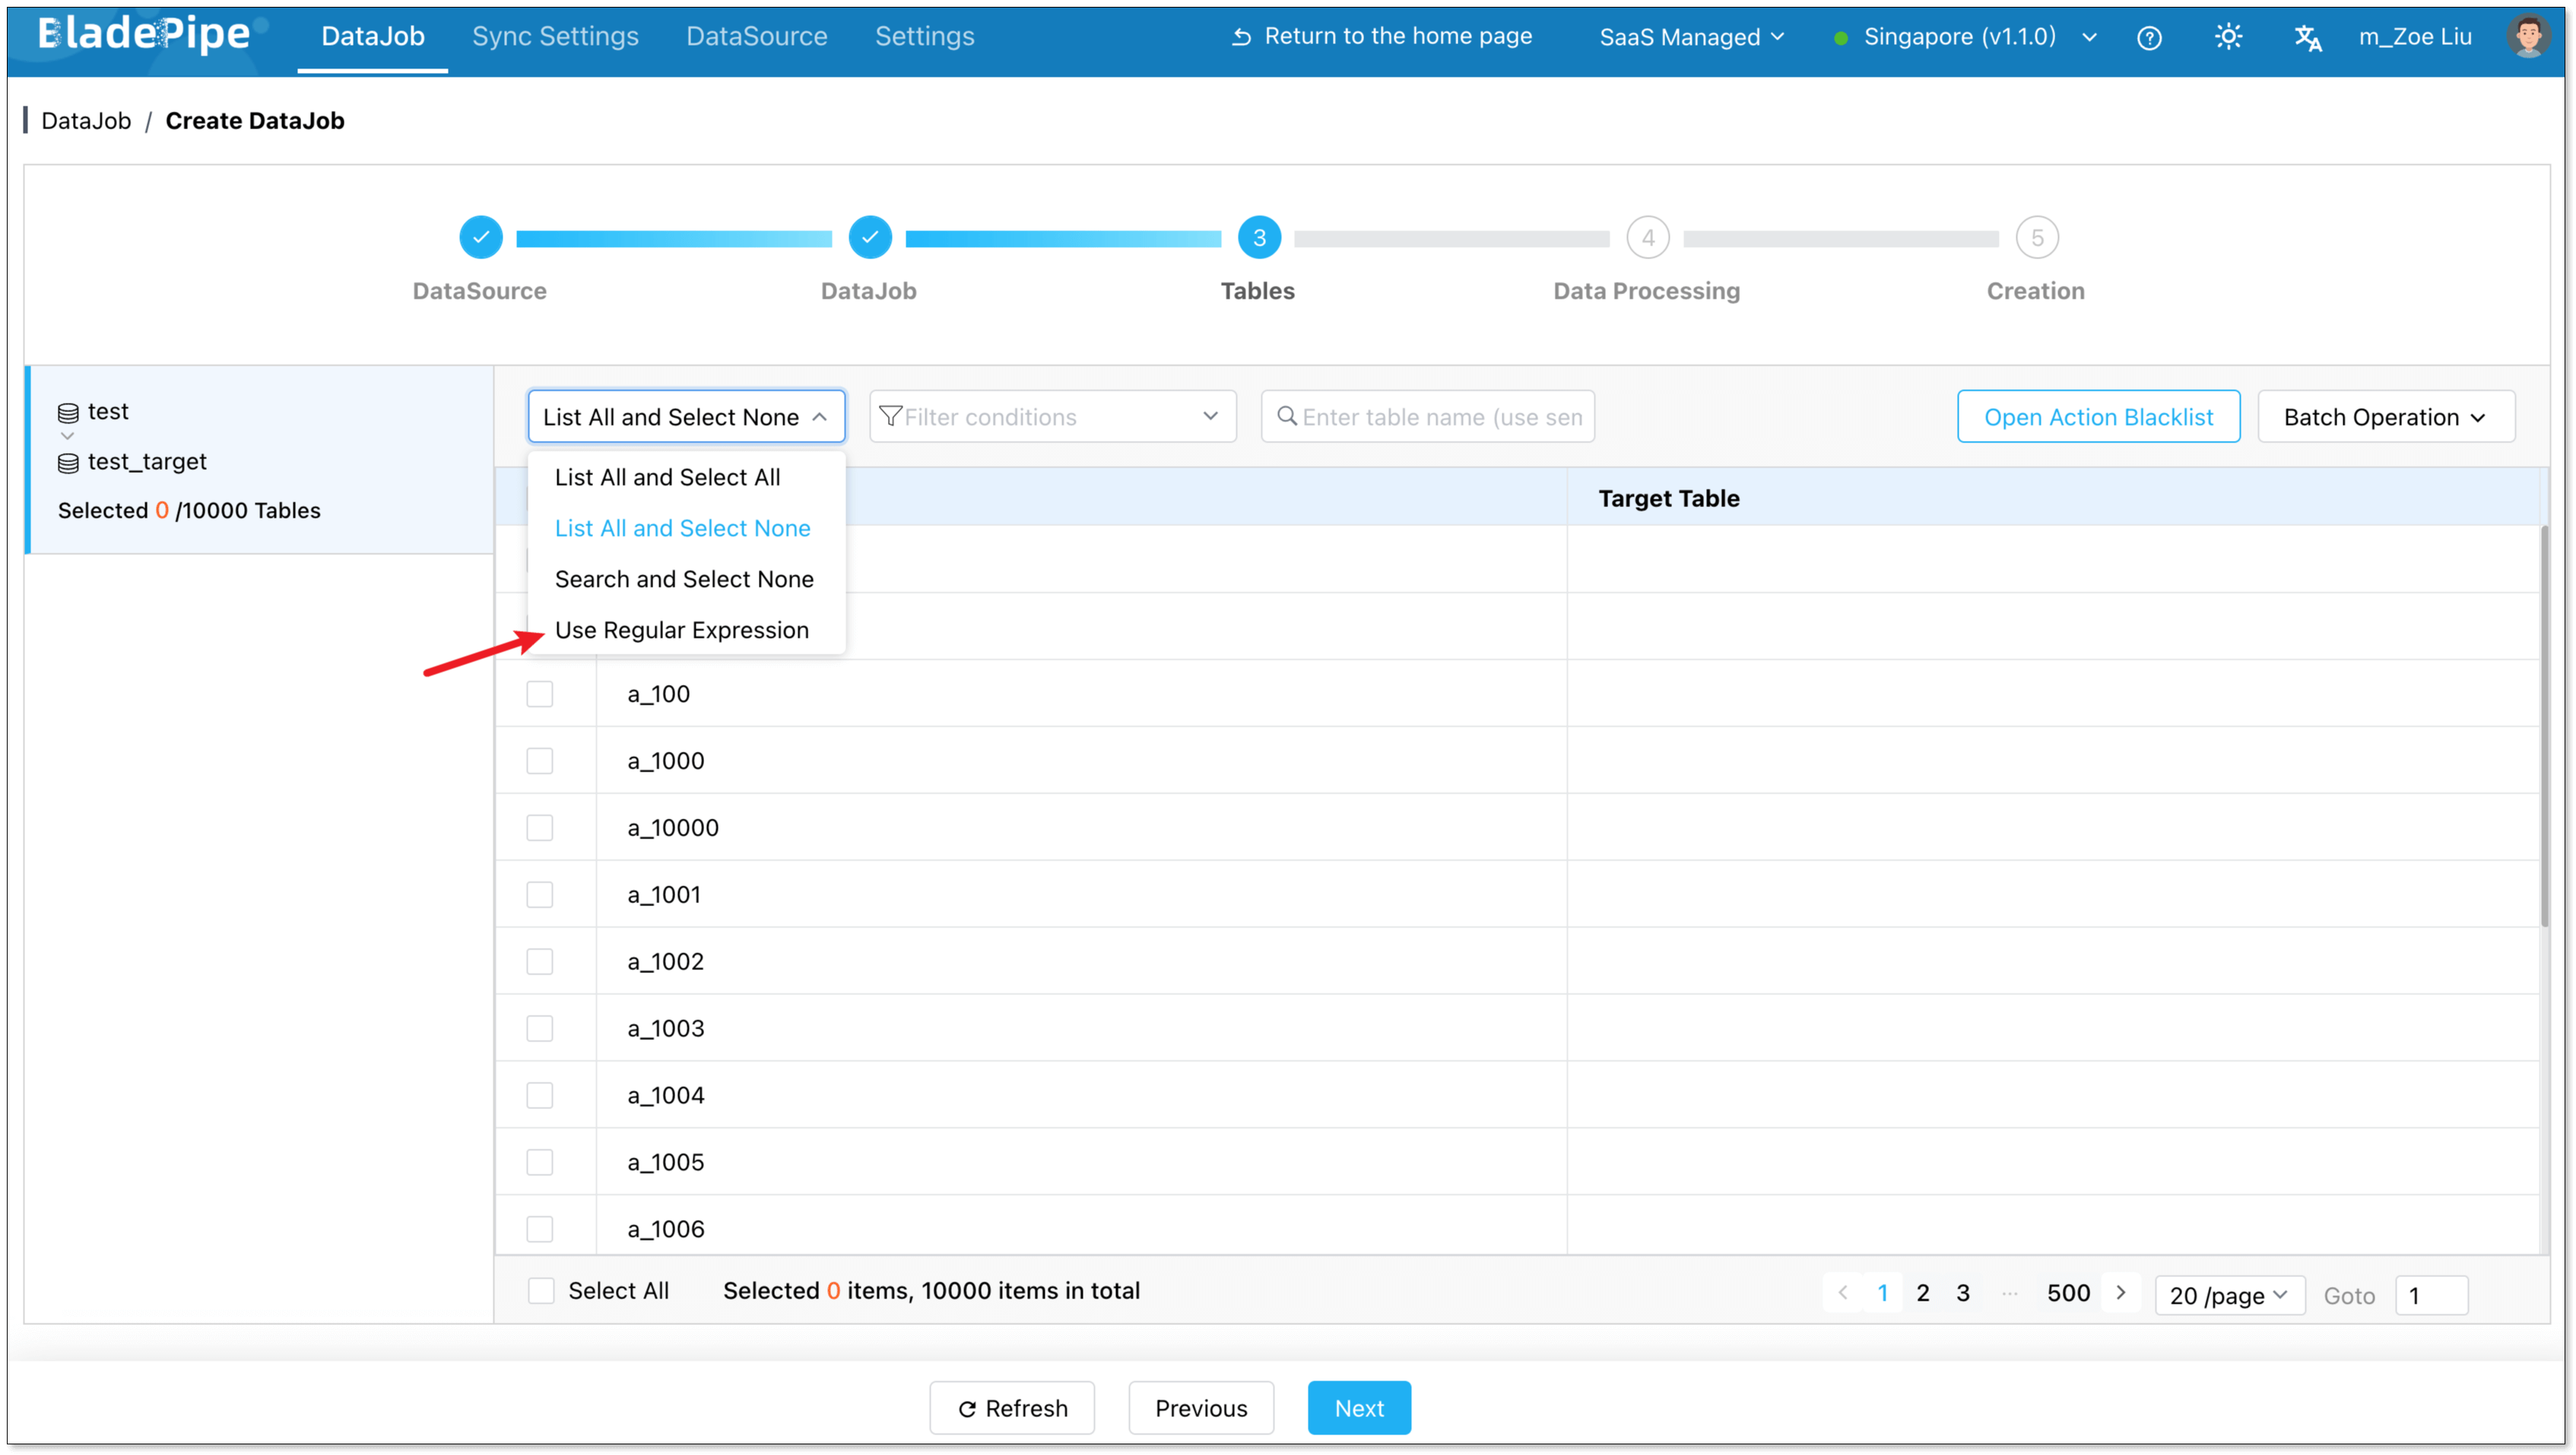Switch to the Sync Settings tab
The height and width of the screenshot is (1455, 2576).
click(555, 36)
